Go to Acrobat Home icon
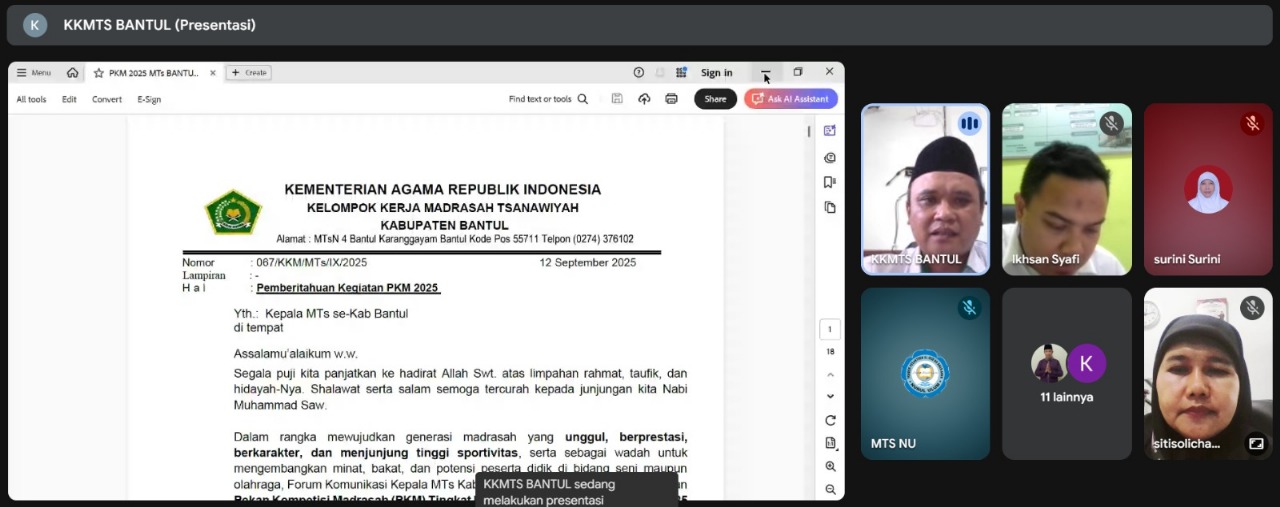 [72, 73]
